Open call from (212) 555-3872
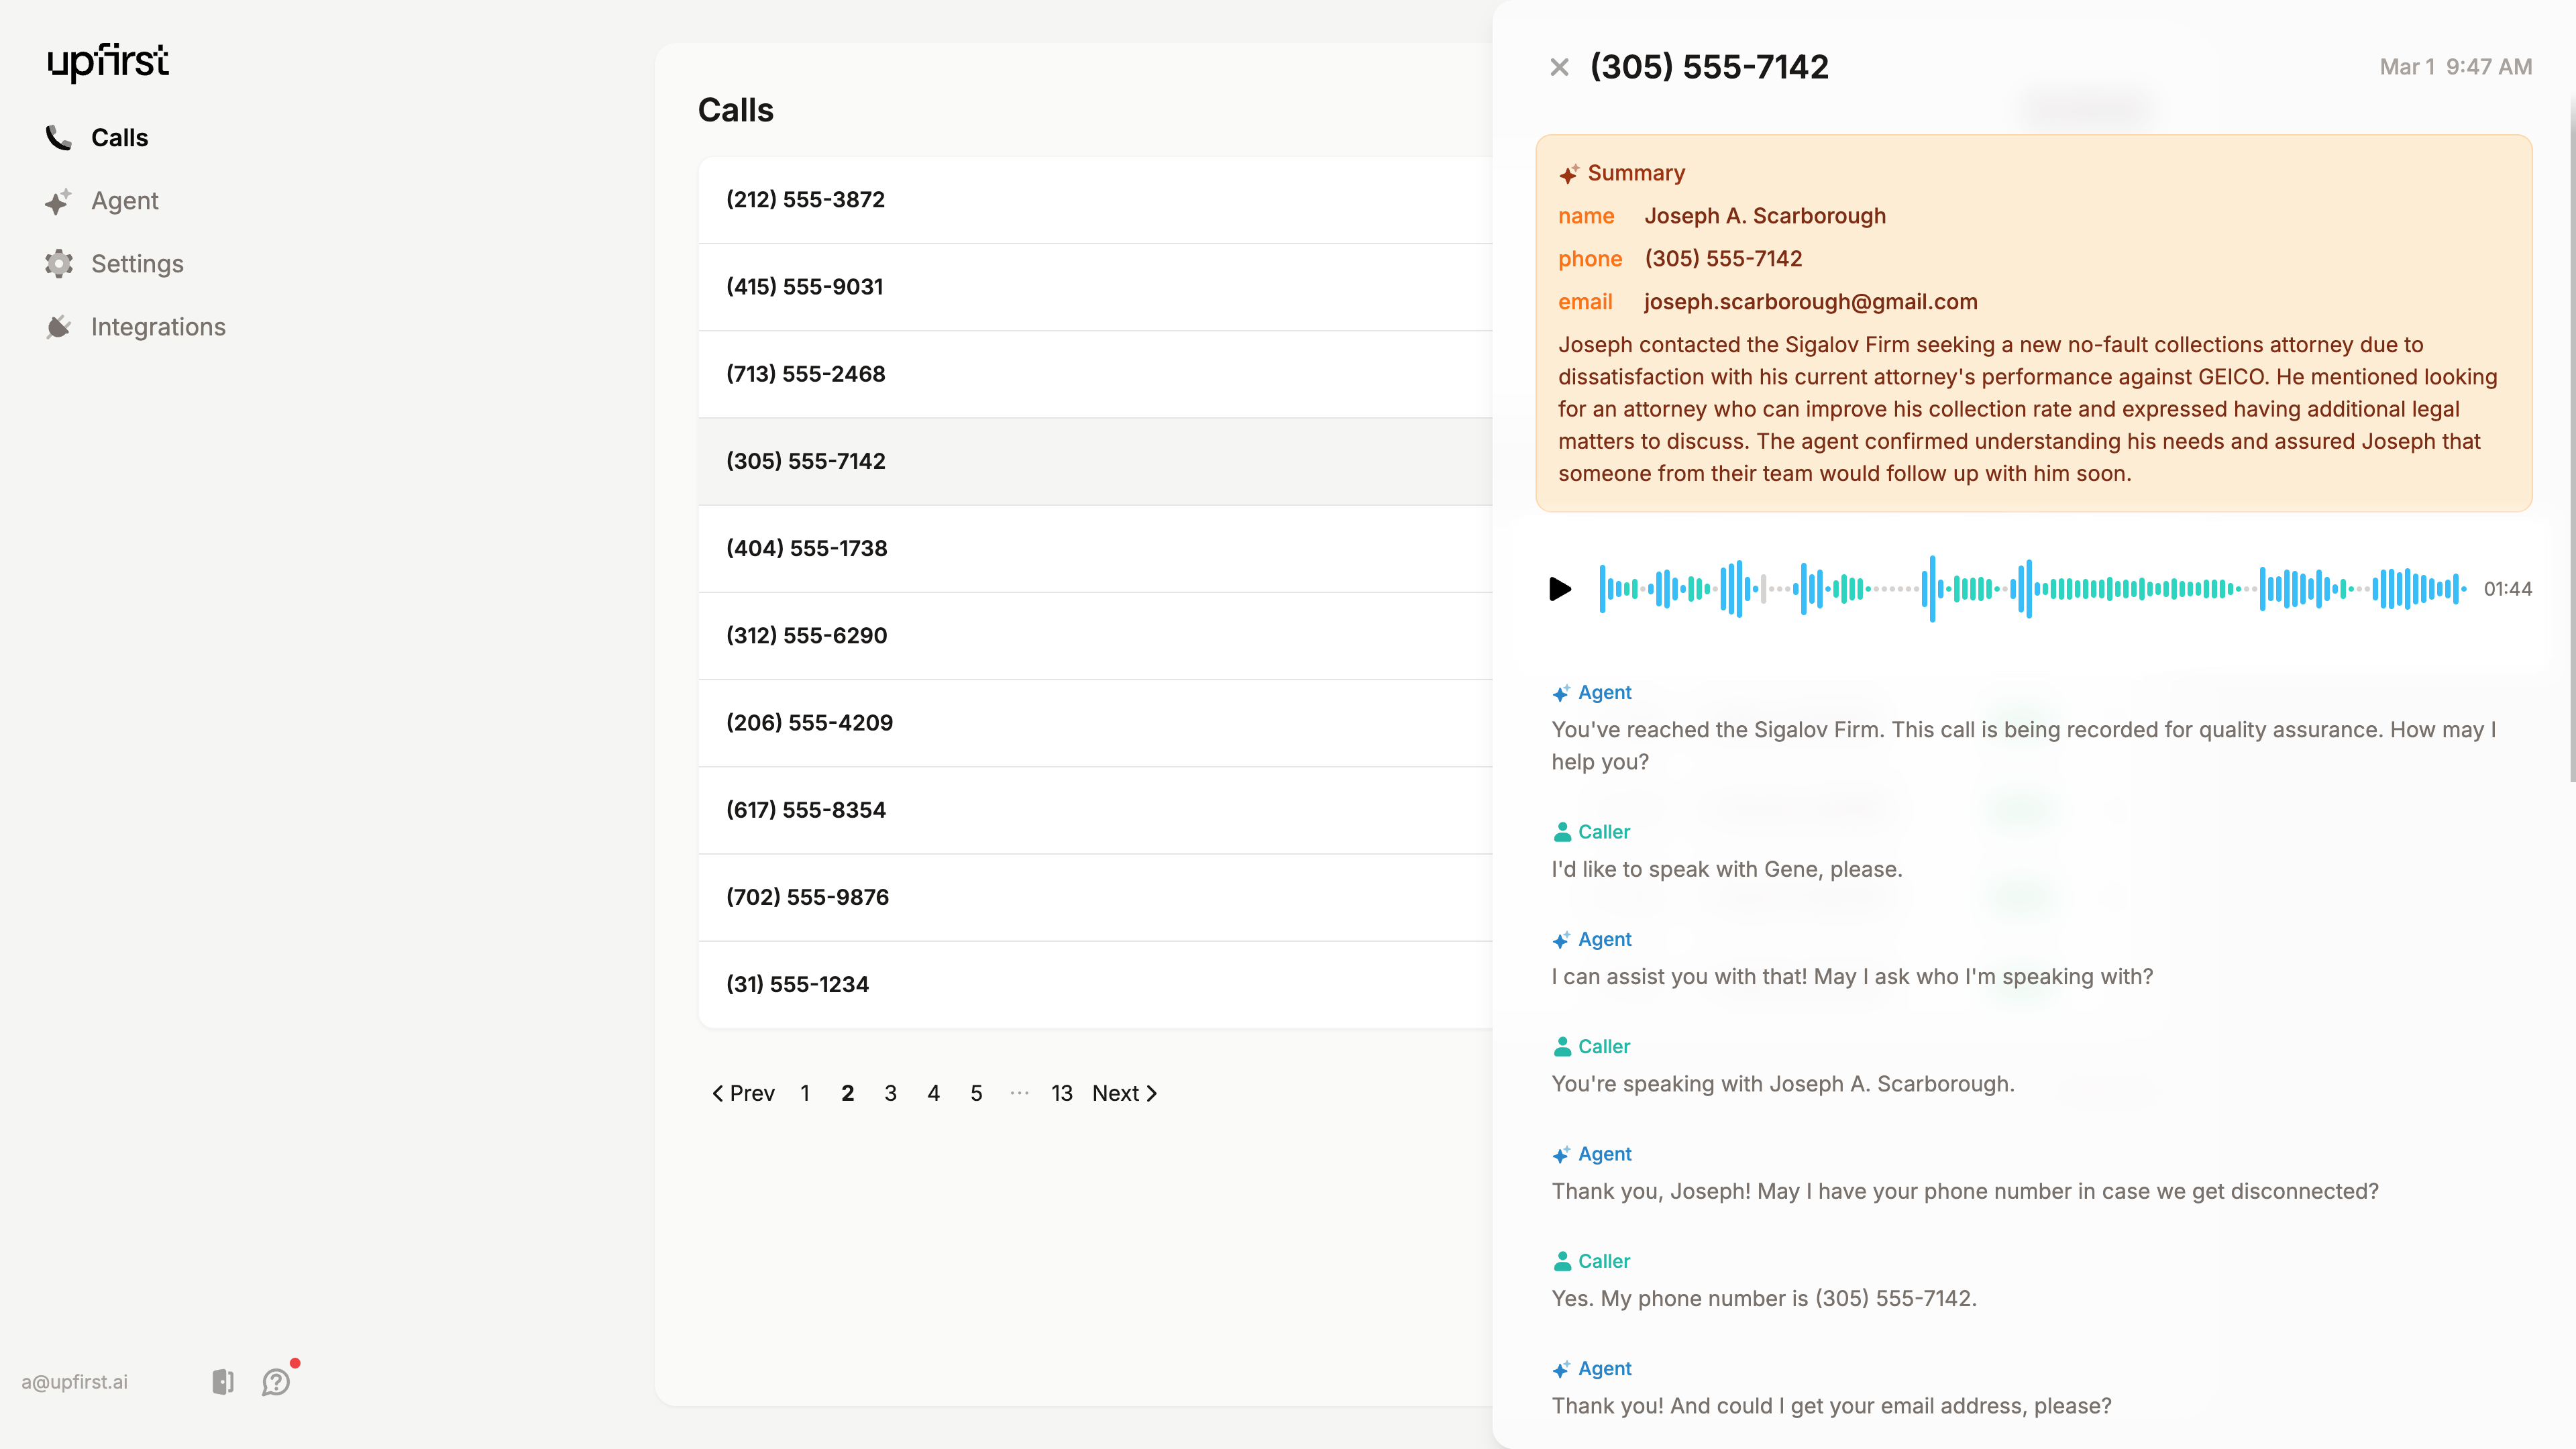 pyautogui.click(x=806, y=200)
